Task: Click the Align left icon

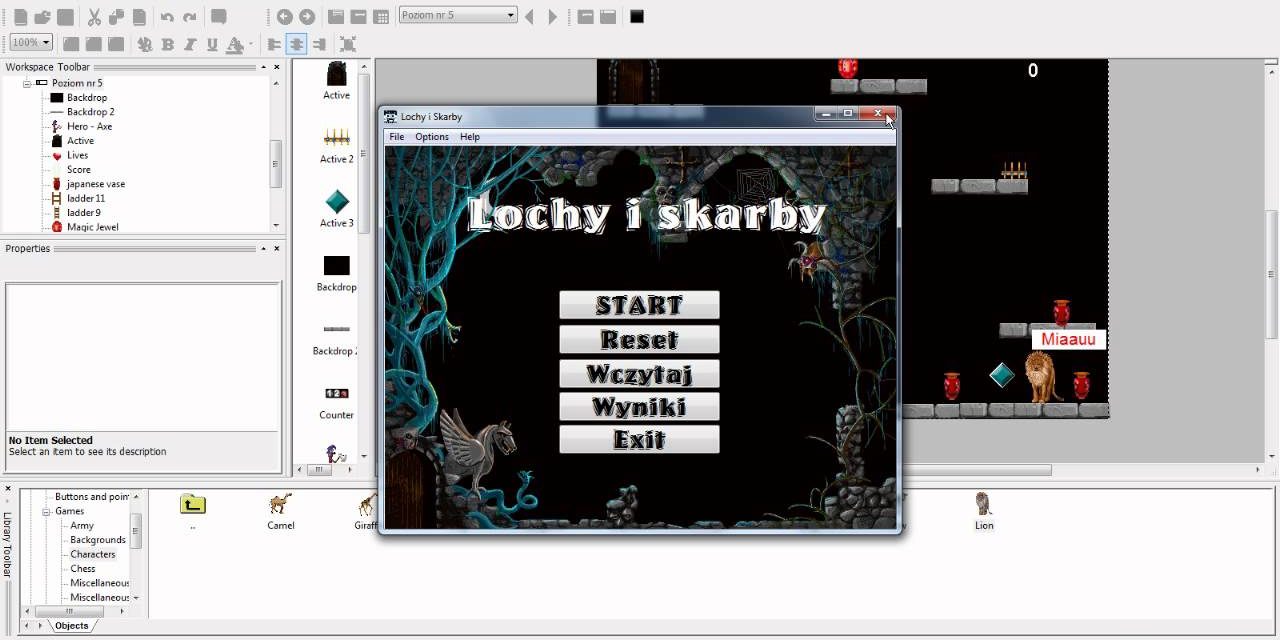Action: pos(274,44)
